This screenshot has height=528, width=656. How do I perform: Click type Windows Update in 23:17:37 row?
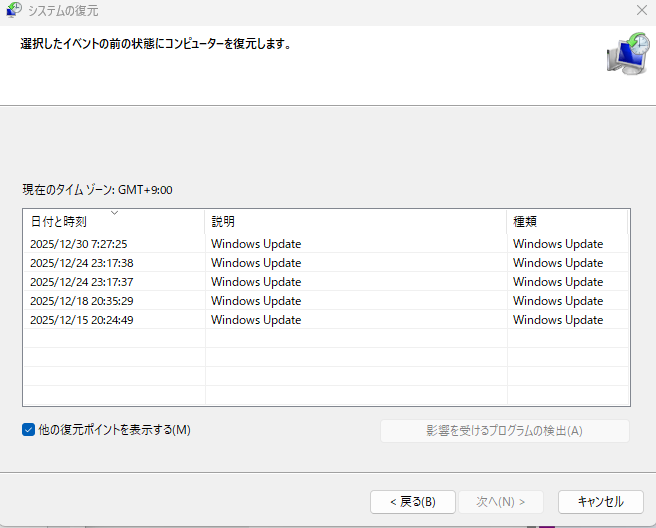pos(558,282)
